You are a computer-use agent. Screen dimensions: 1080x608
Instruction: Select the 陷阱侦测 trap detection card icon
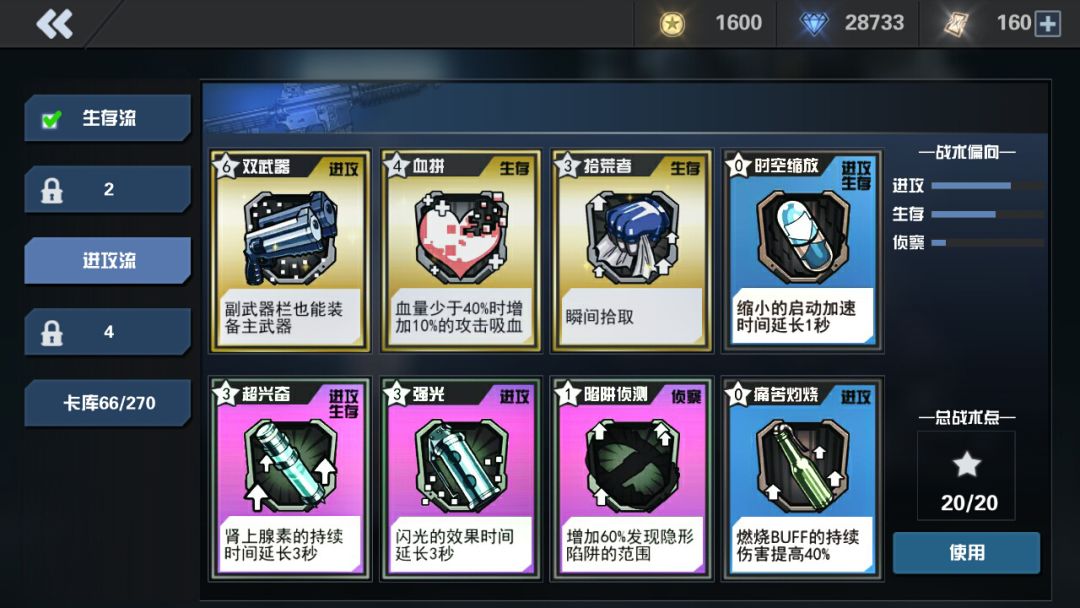coord(632,465)
